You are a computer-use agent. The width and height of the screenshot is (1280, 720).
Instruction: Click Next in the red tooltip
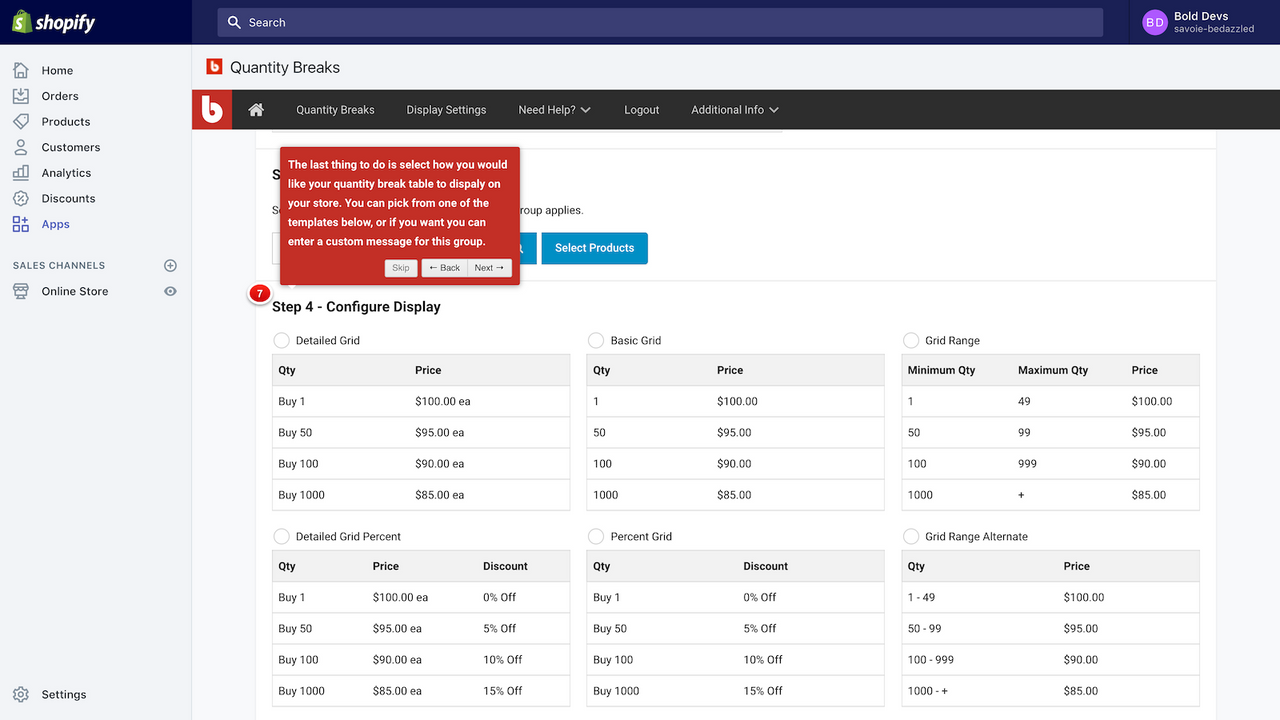point(489,268)
